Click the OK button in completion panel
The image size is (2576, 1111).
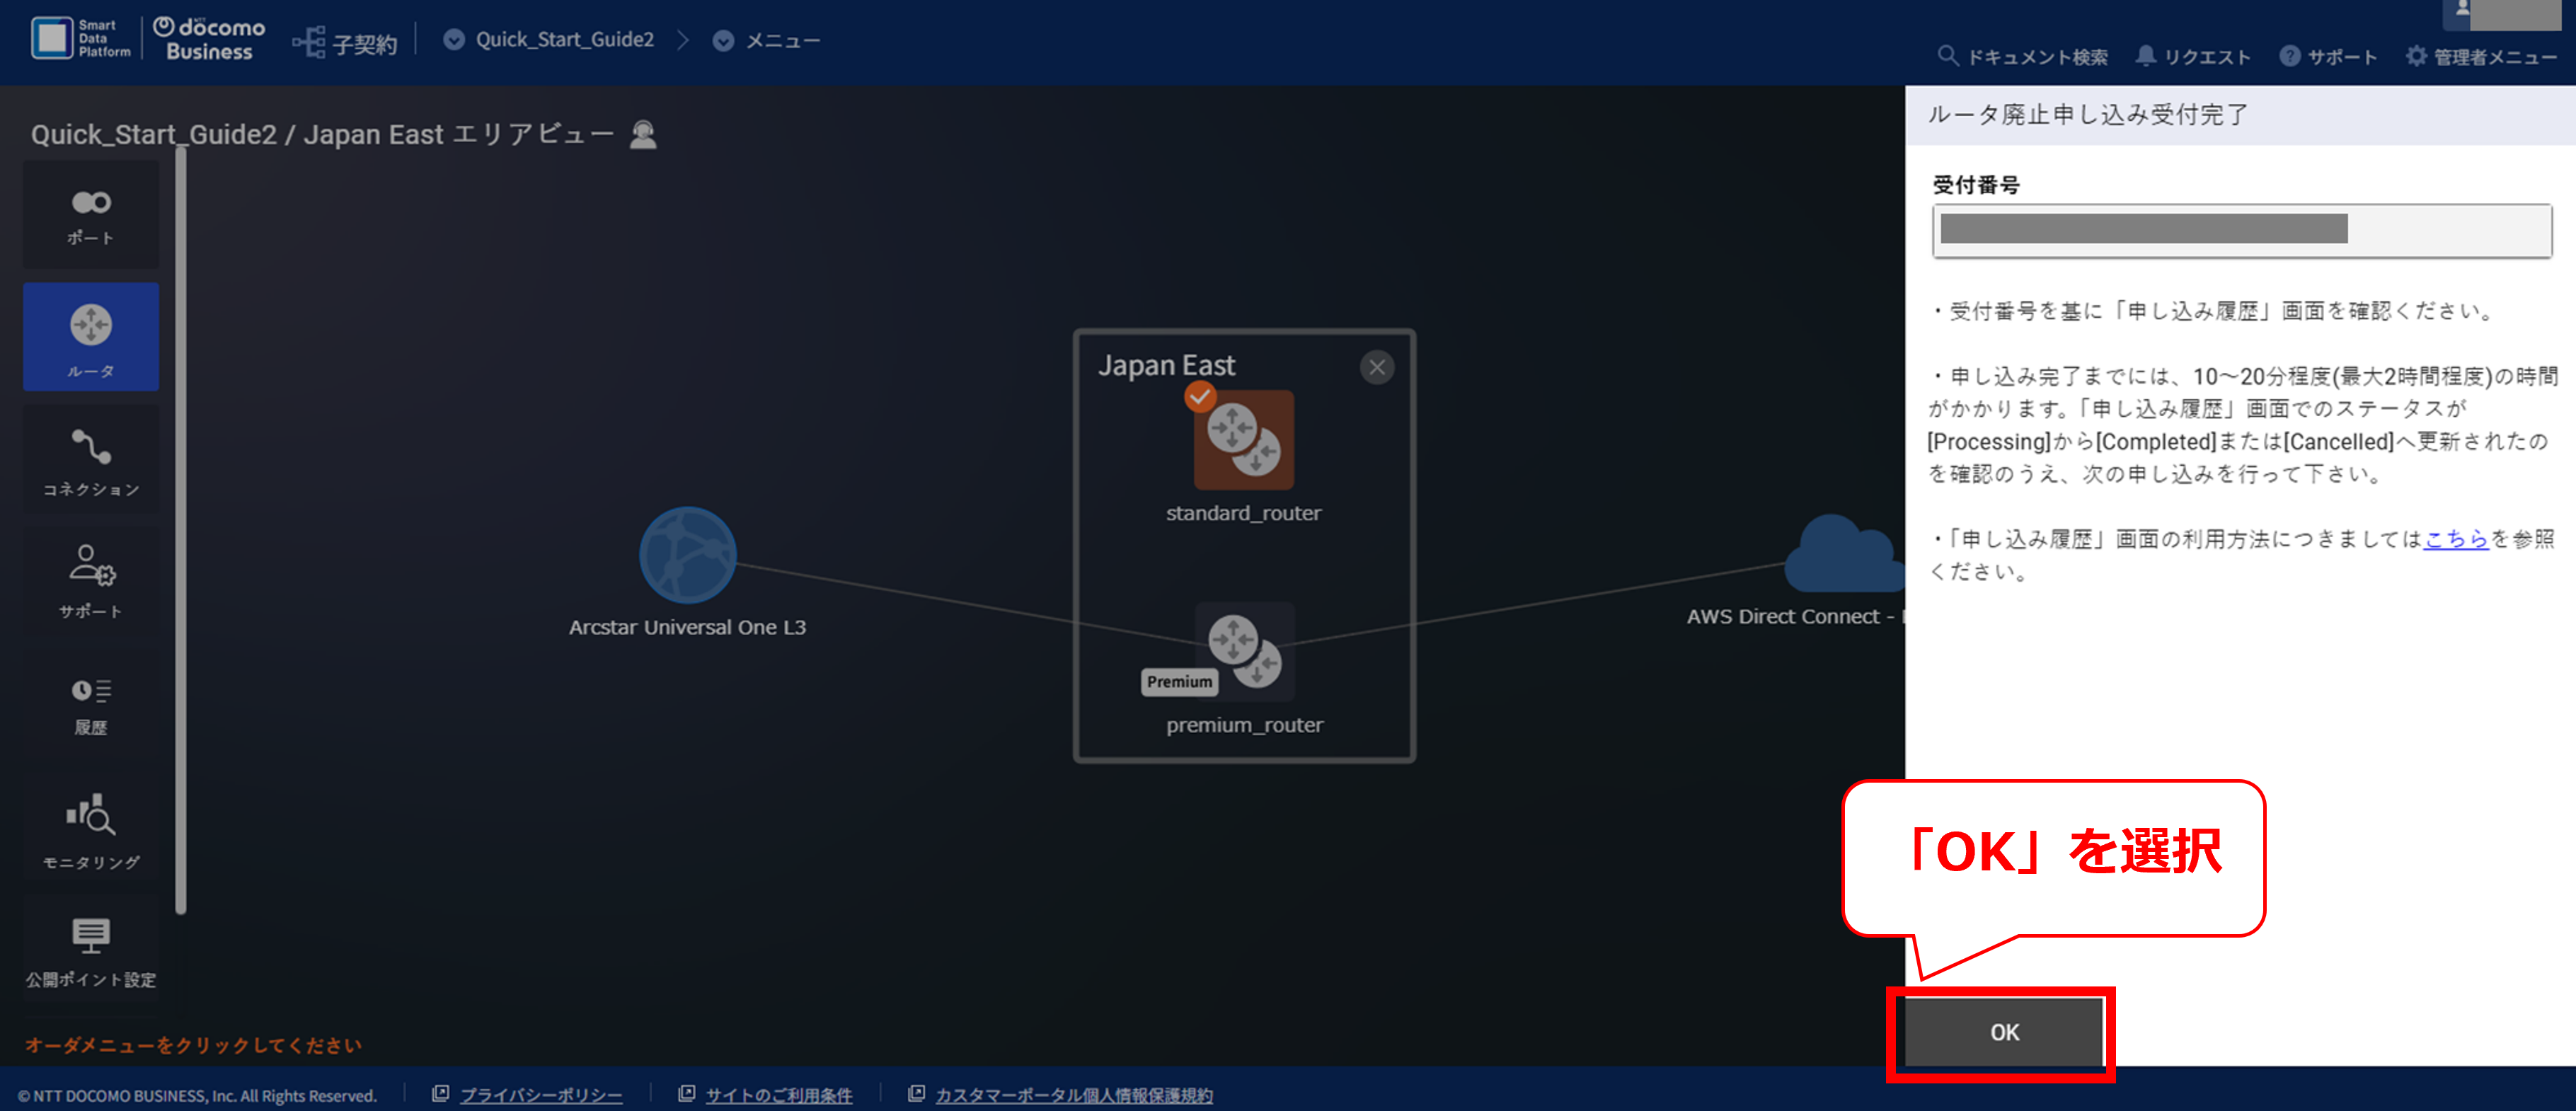2003,1032
